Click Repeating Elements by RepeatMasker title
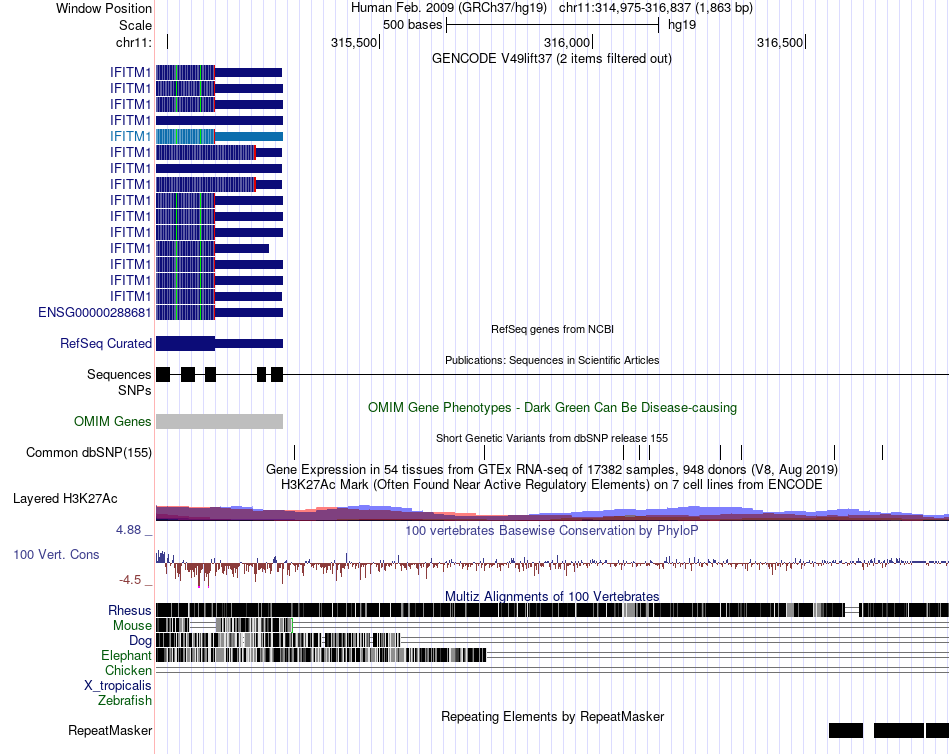This screenshot has height=754, width=950. 552,716
